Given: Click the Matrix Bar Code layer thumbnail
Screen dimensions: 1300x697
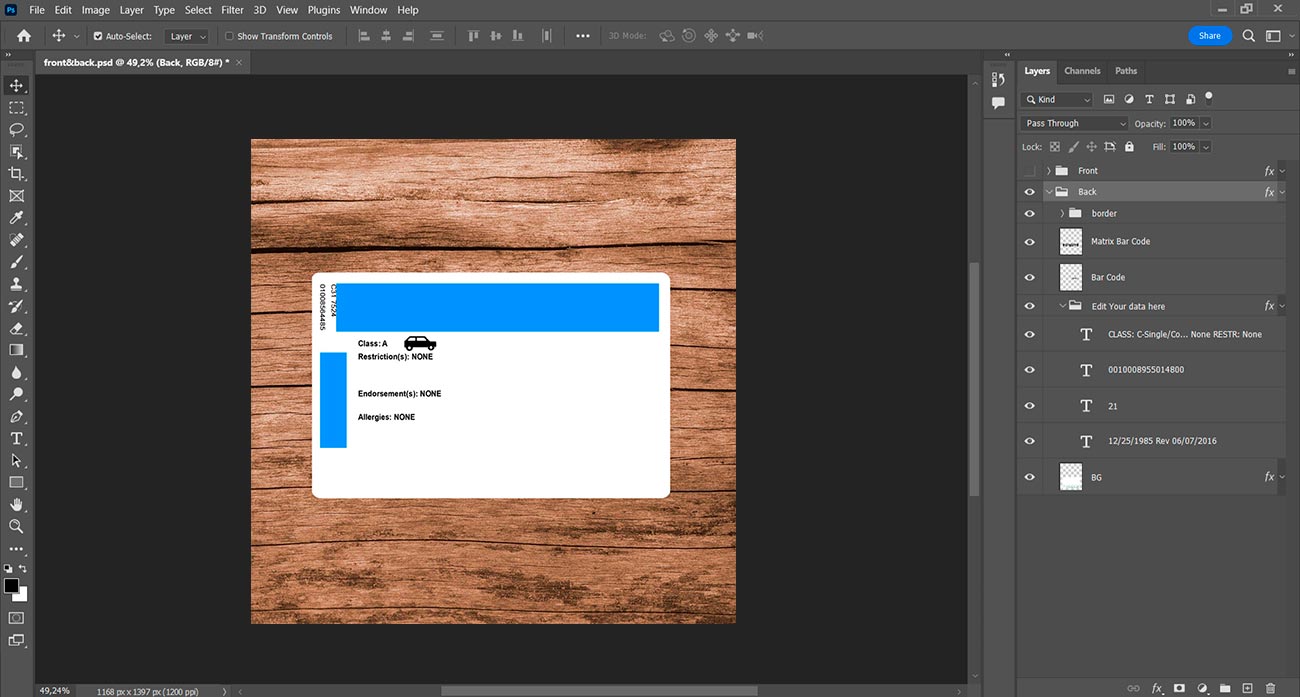Looking at the screenshot, I should 1070,241.
